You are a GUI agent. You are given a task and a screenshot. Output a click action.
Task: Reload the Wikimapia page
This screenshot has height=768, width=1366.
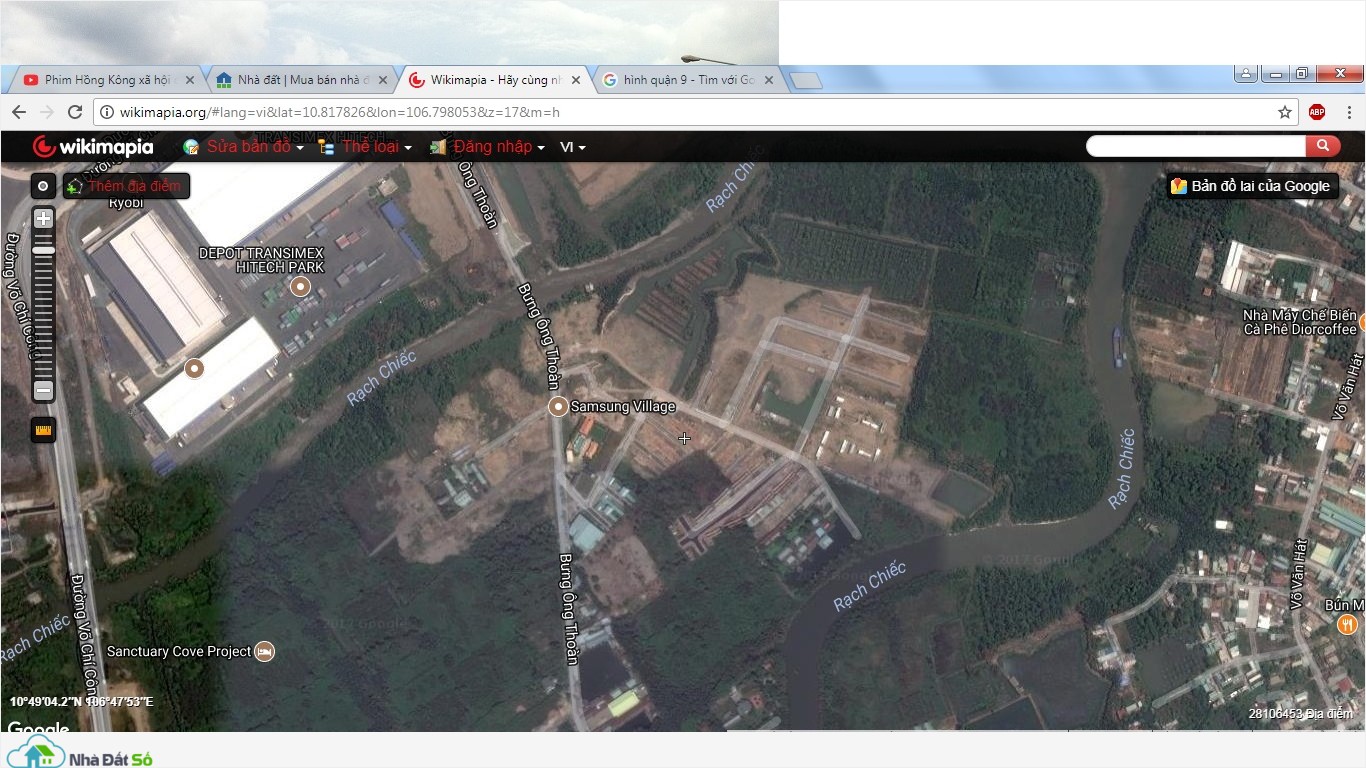(x=75, y=112)
